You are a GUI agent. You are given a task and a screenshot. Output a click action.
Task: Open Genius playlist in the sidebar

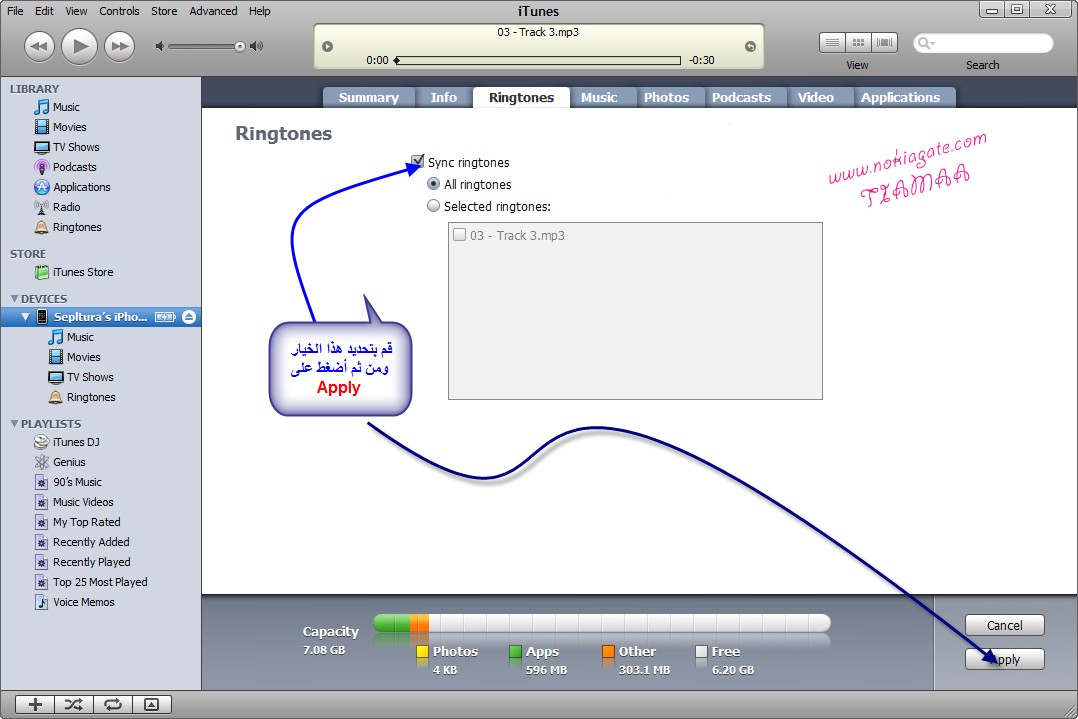[x=69, y=462]
